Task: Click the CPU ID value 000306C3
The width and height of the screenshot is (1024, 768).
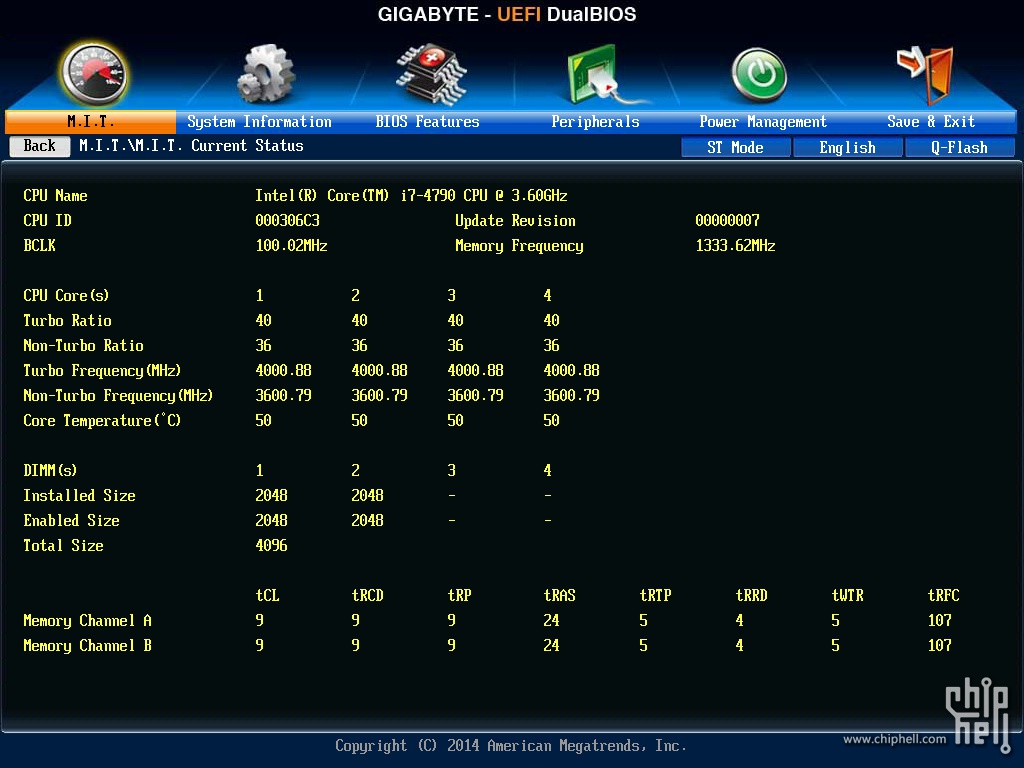Action: point(287,221)
